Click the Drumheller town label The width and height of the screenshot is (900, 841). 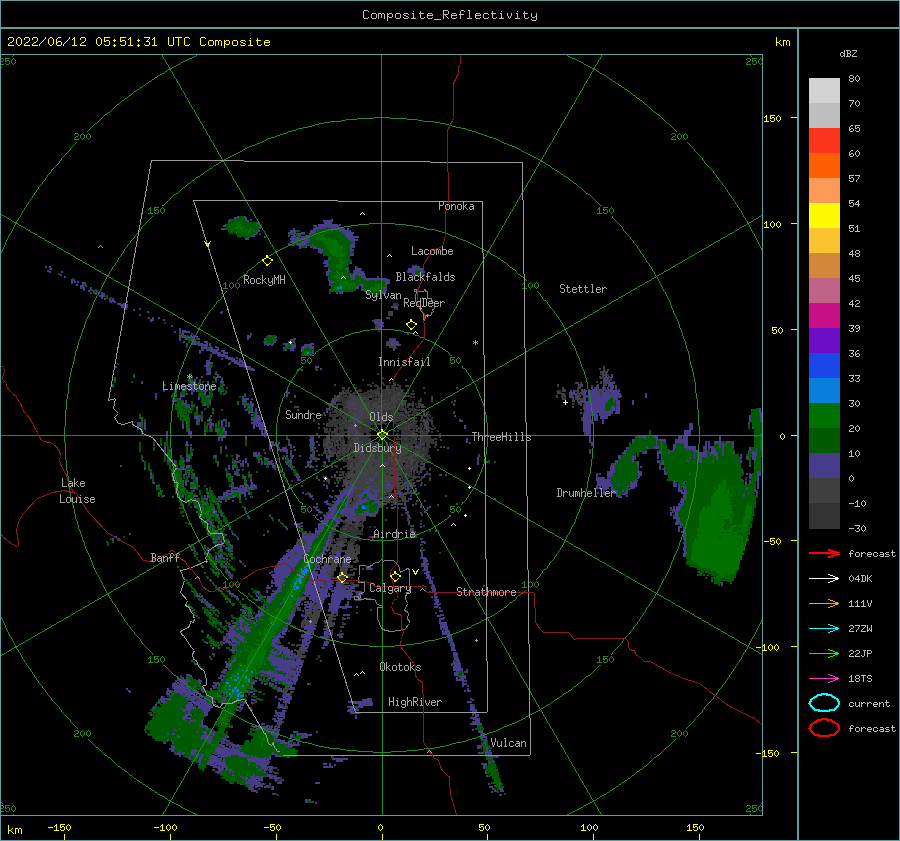coord(586,493)
